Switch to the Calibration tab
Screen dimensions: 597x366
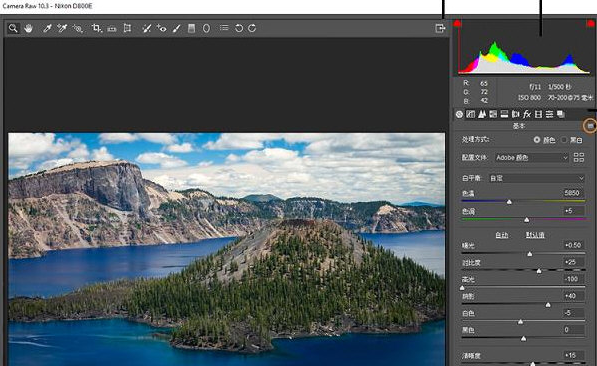pyautogui.click(x=538, y=114)
